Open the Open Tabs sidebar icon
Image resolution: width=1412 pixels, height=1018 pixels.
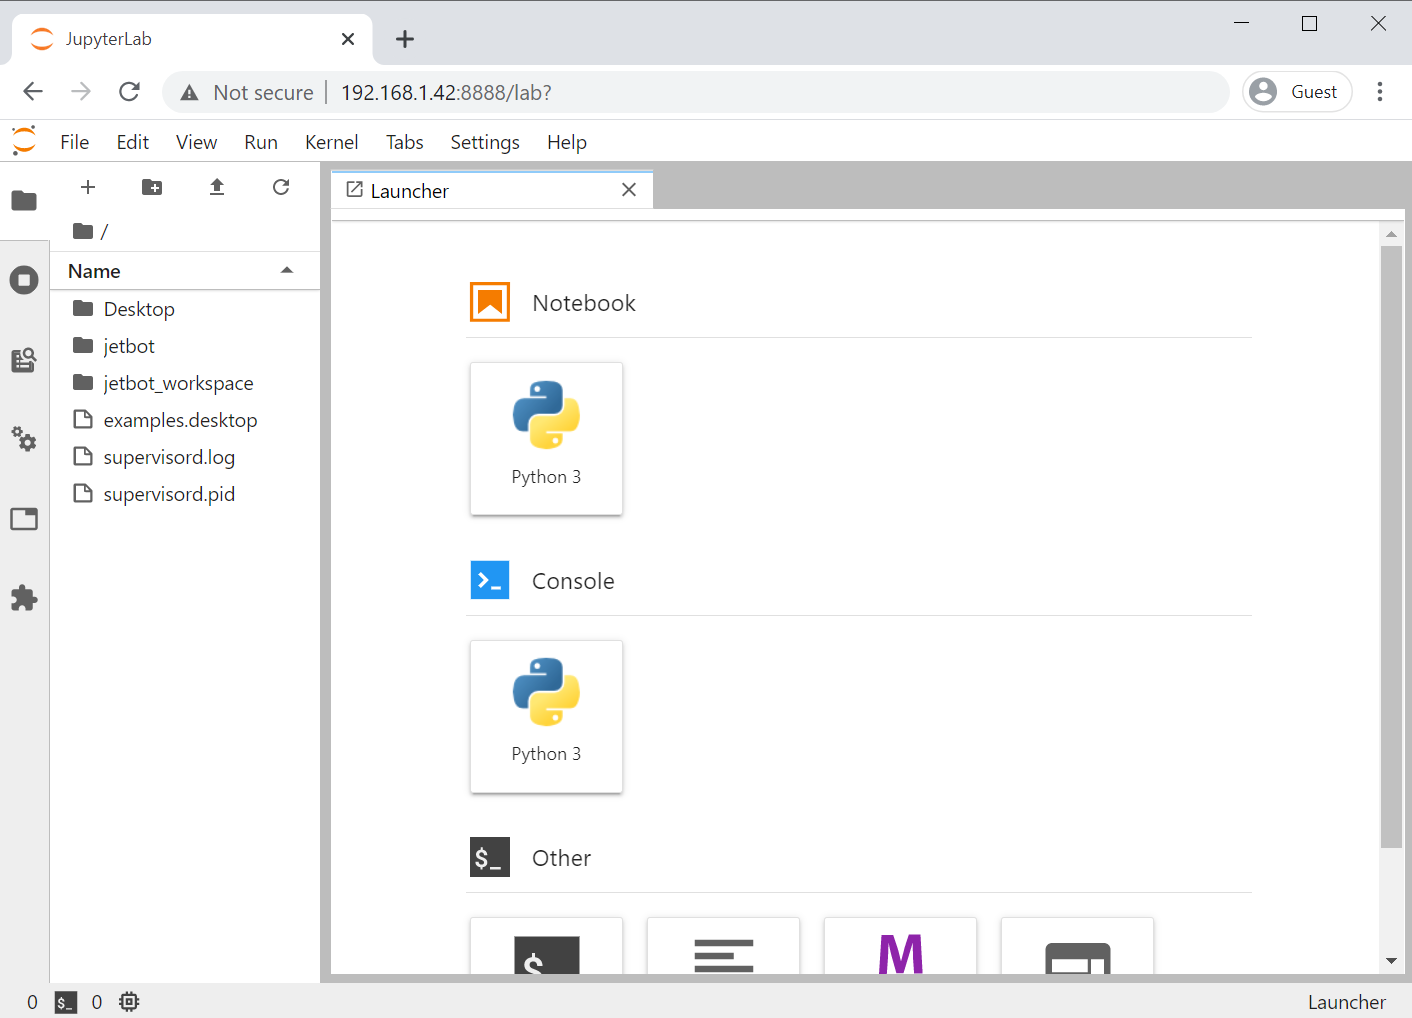24,519
